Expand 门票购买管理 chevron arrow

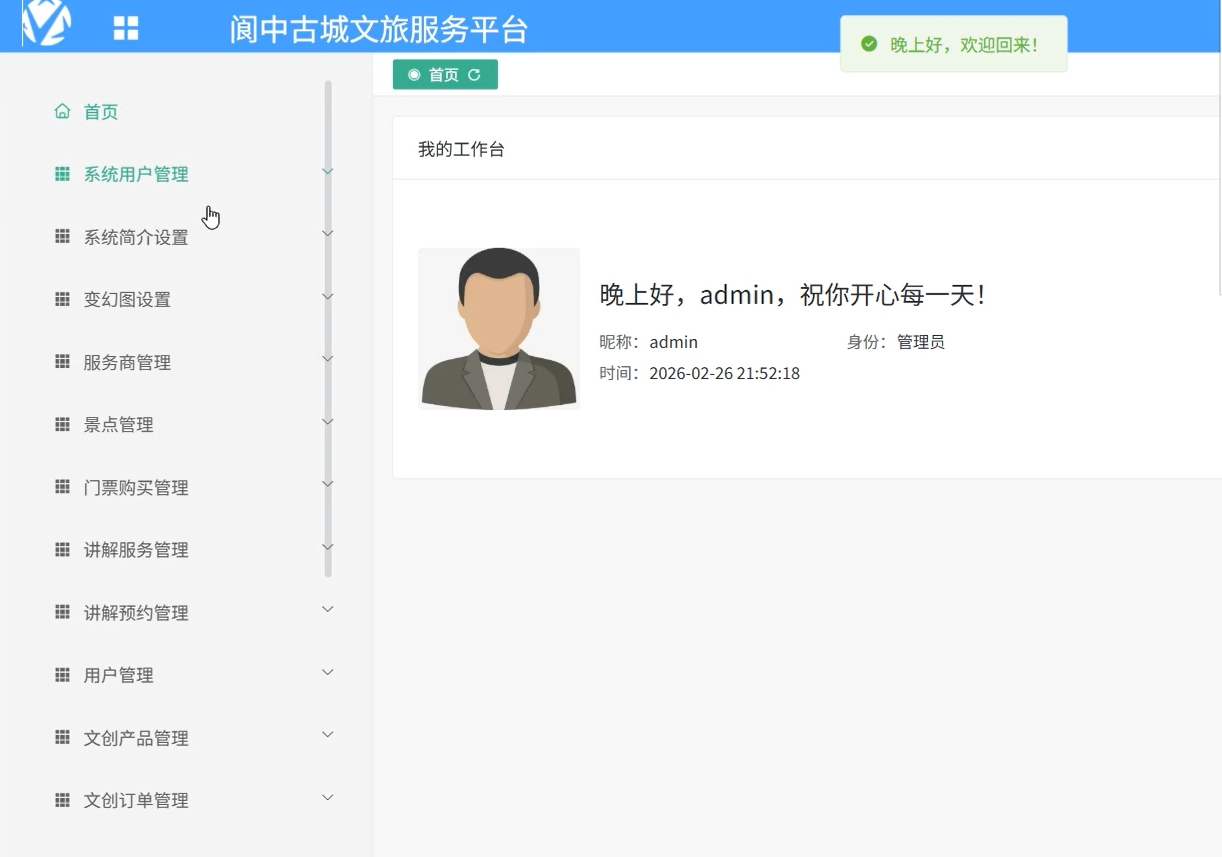327,484
